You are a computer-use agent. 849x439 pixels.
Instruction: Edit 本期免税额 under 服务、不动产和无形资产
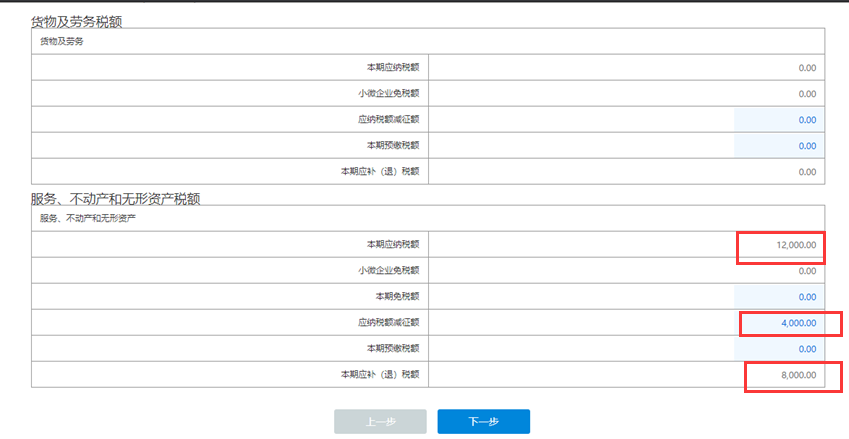tap(779, 297)
